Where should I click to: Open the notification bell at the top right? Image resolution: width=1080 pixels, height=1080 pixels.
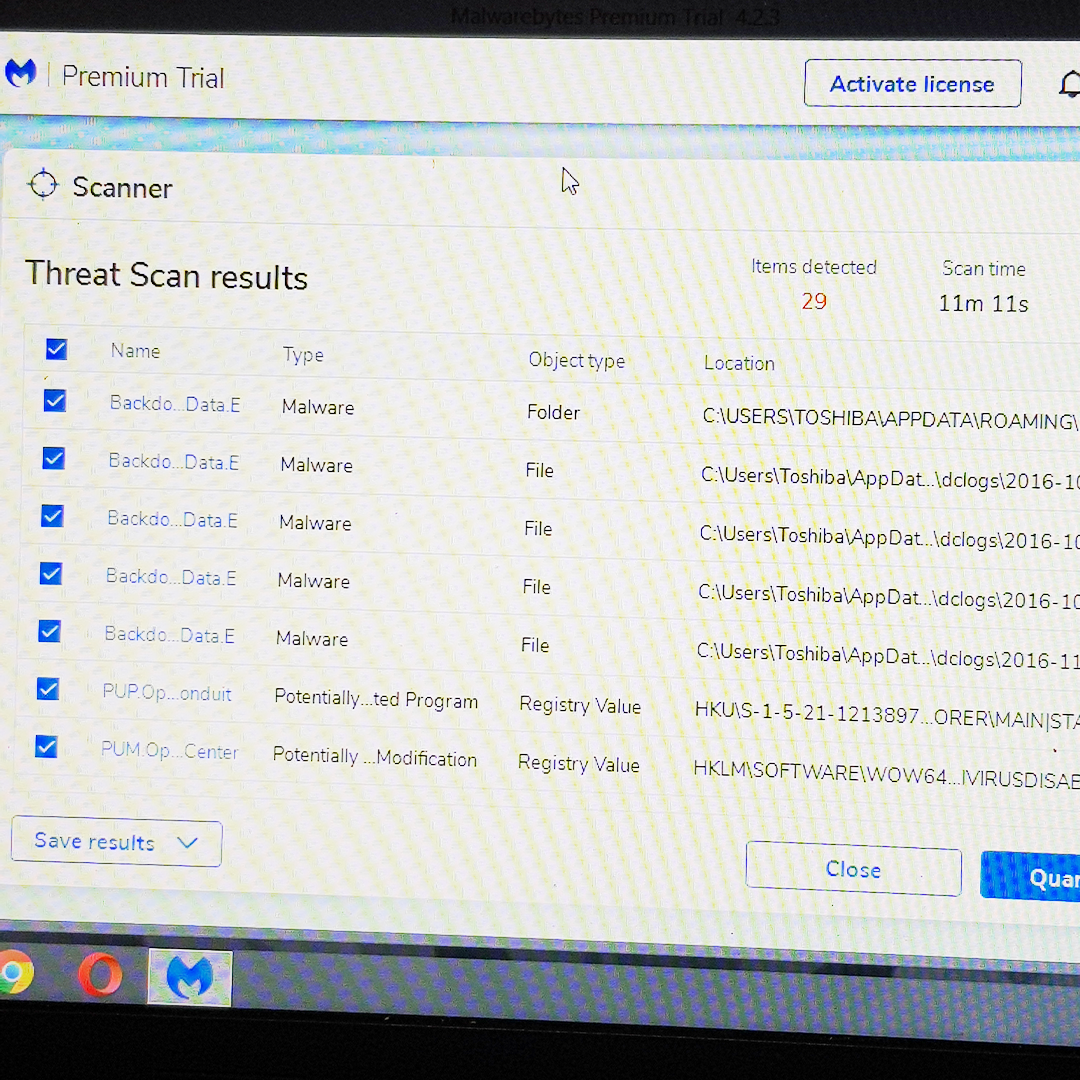1071,85
